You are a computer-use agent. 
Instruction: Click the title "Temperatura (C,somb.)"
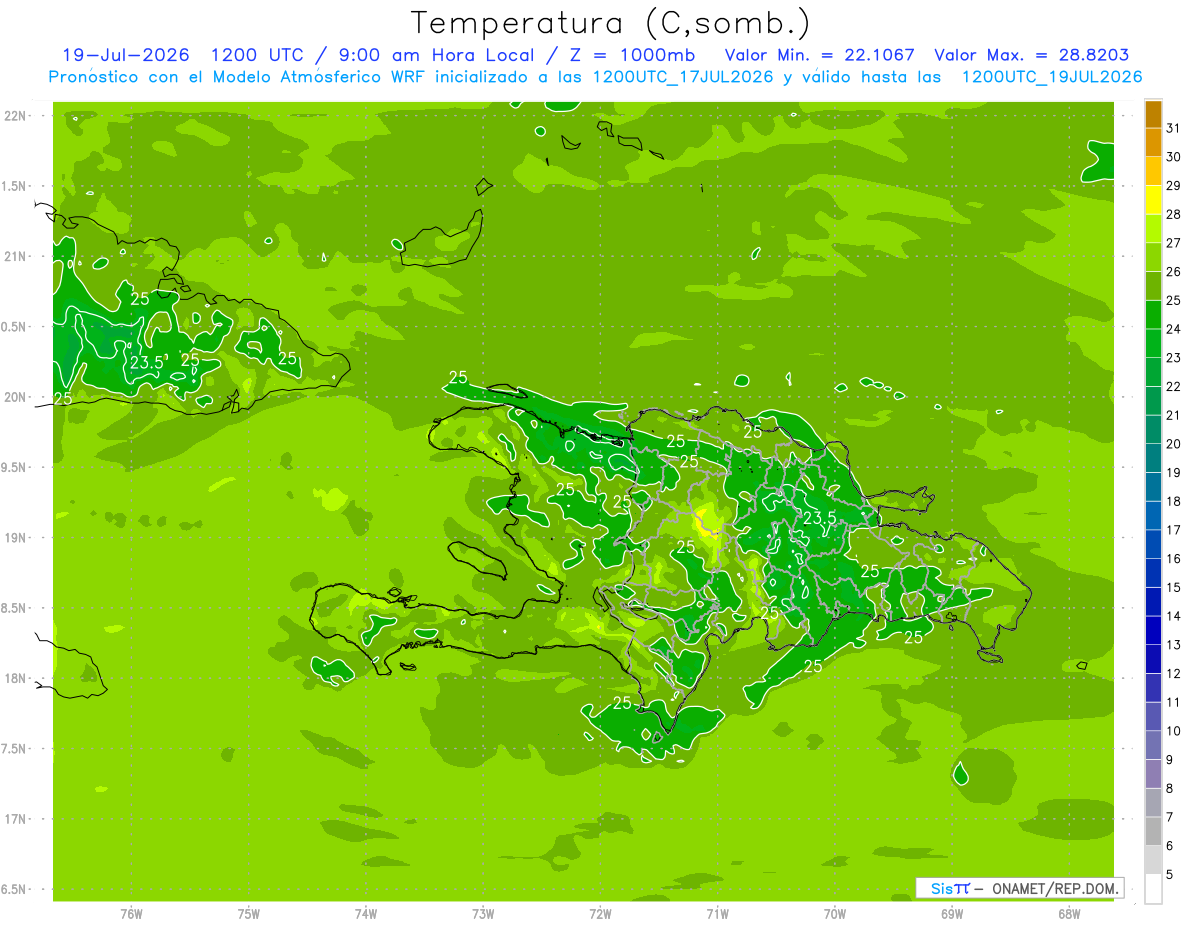[610, 23]
